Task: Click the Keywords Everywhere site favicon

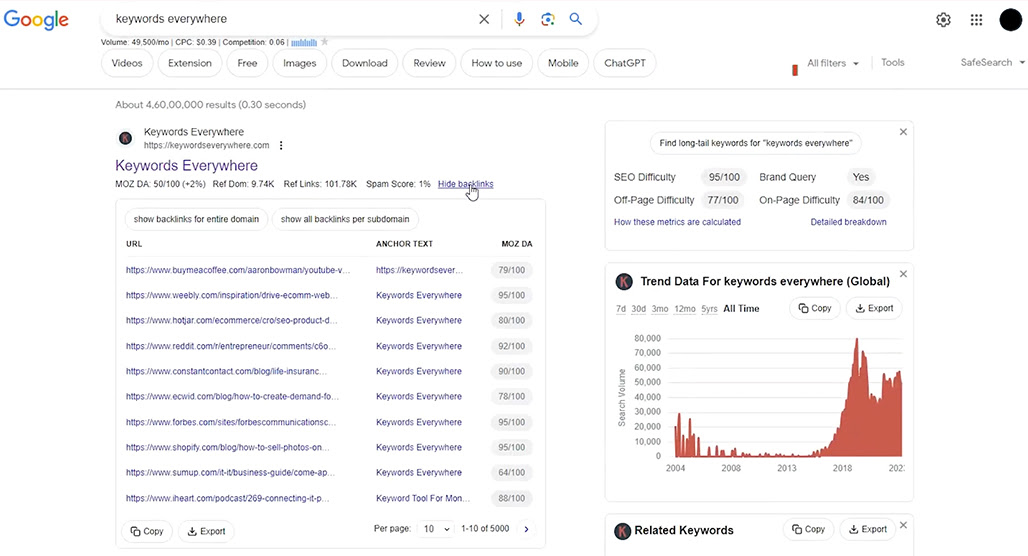Action: 125,138
